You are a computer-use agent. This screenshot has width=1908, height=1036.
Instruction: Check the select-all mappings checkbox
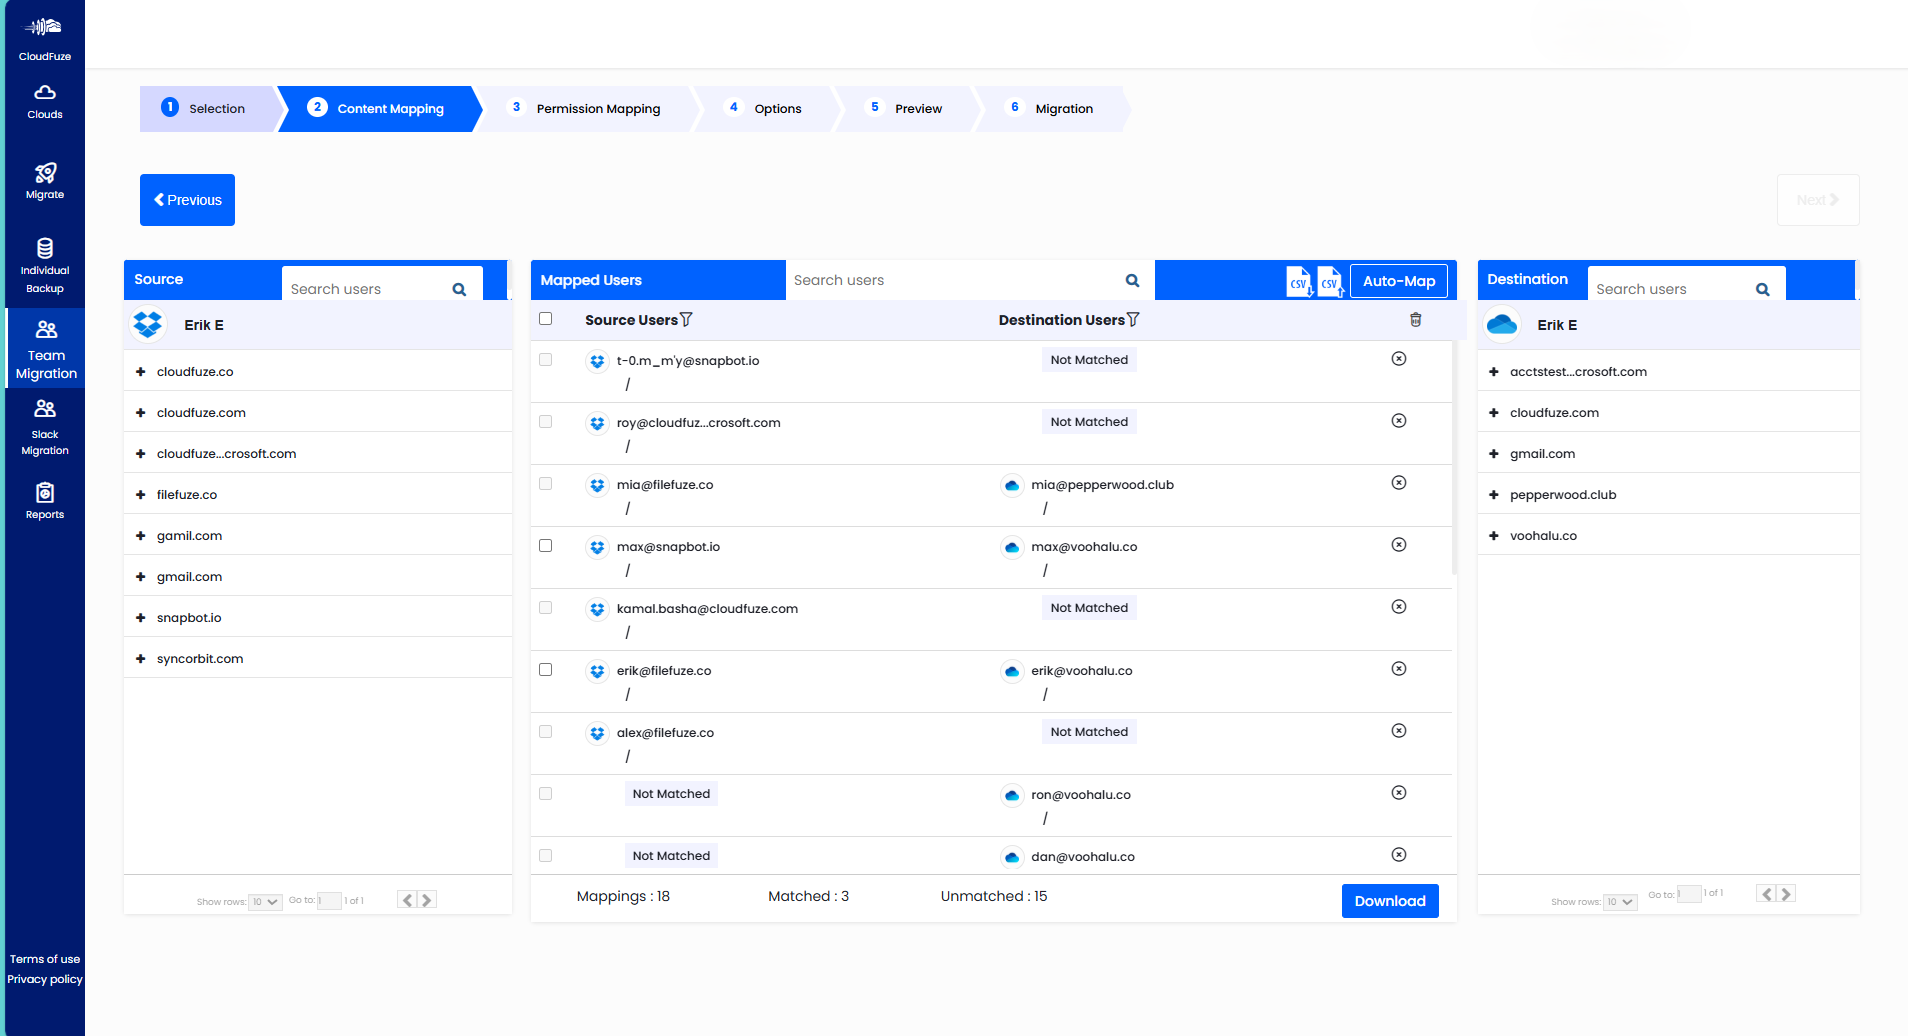(x=546, y=318)
